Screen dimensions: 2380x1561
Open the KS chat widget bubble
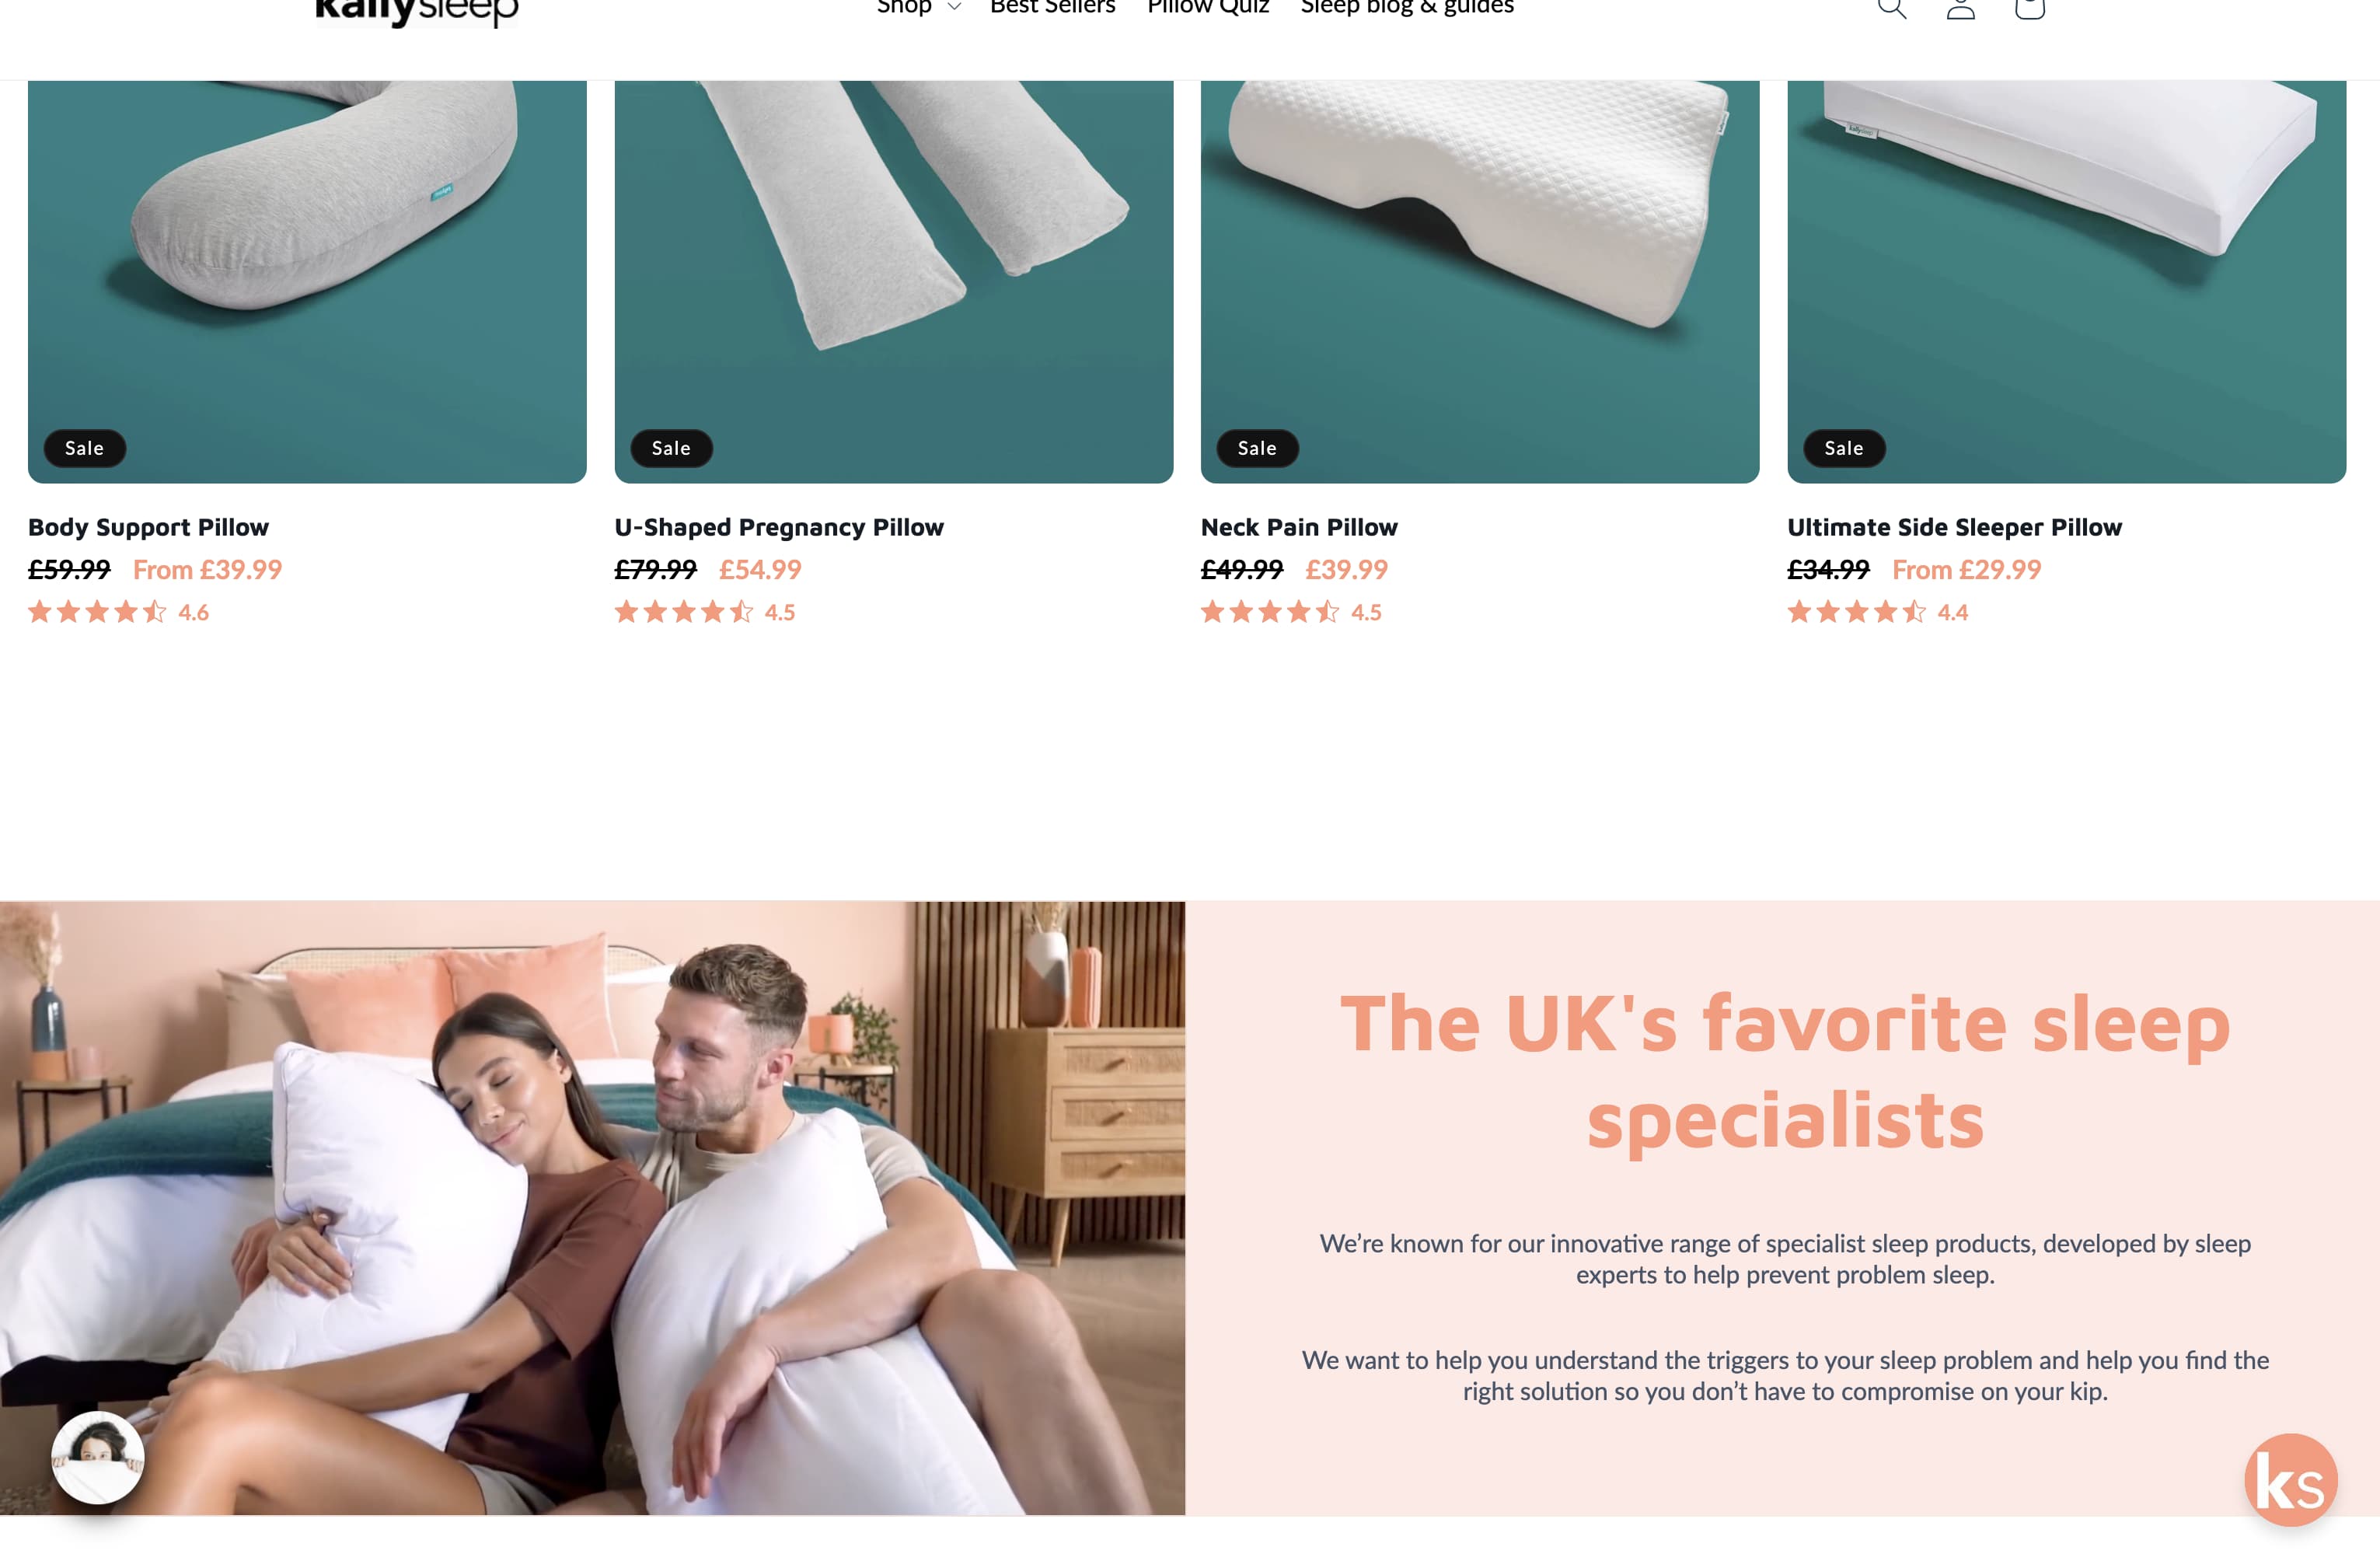pos(2290,1480)
